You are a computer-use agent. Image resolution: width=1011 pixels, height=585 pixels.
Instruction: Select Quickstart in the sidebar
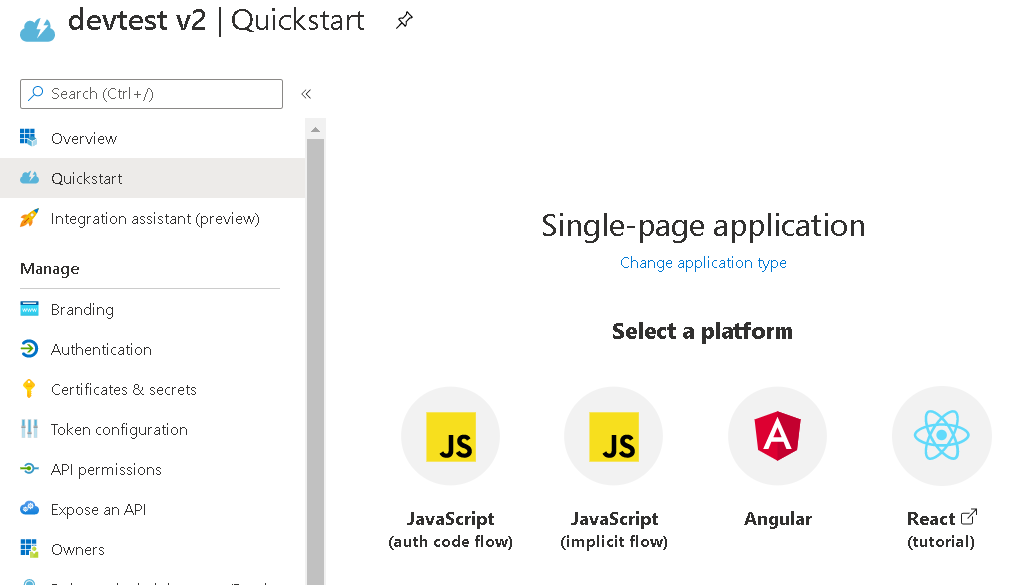(152, 178)
